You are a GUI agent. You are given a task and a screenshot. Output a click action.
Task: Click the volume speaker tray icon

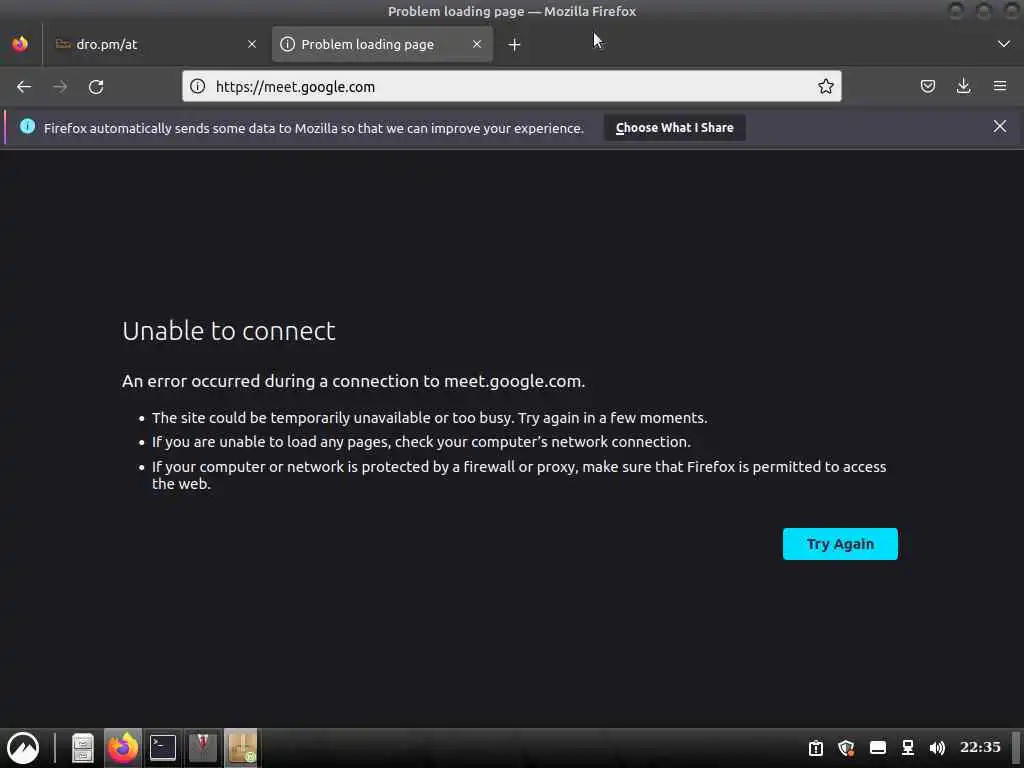(937, 748)
